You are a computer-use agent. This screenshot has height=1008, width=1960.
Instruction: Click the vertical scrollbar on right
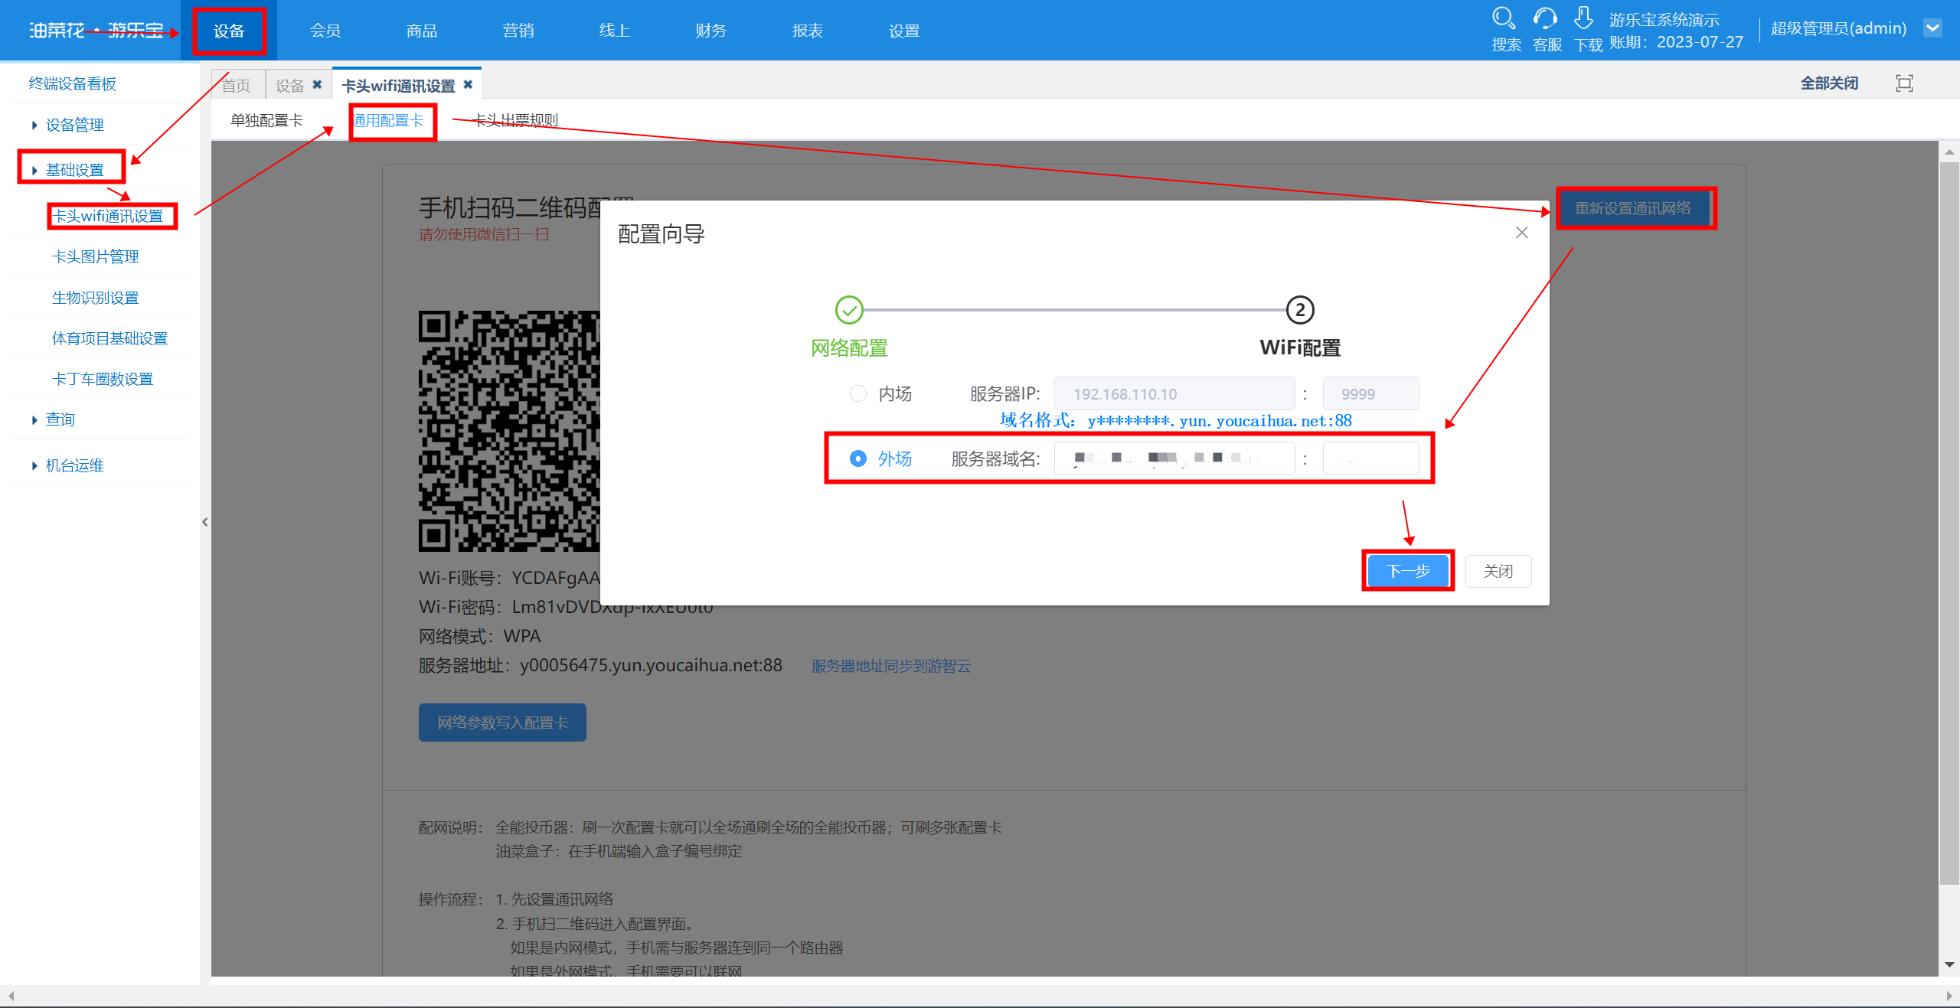tap(1949, 523)
